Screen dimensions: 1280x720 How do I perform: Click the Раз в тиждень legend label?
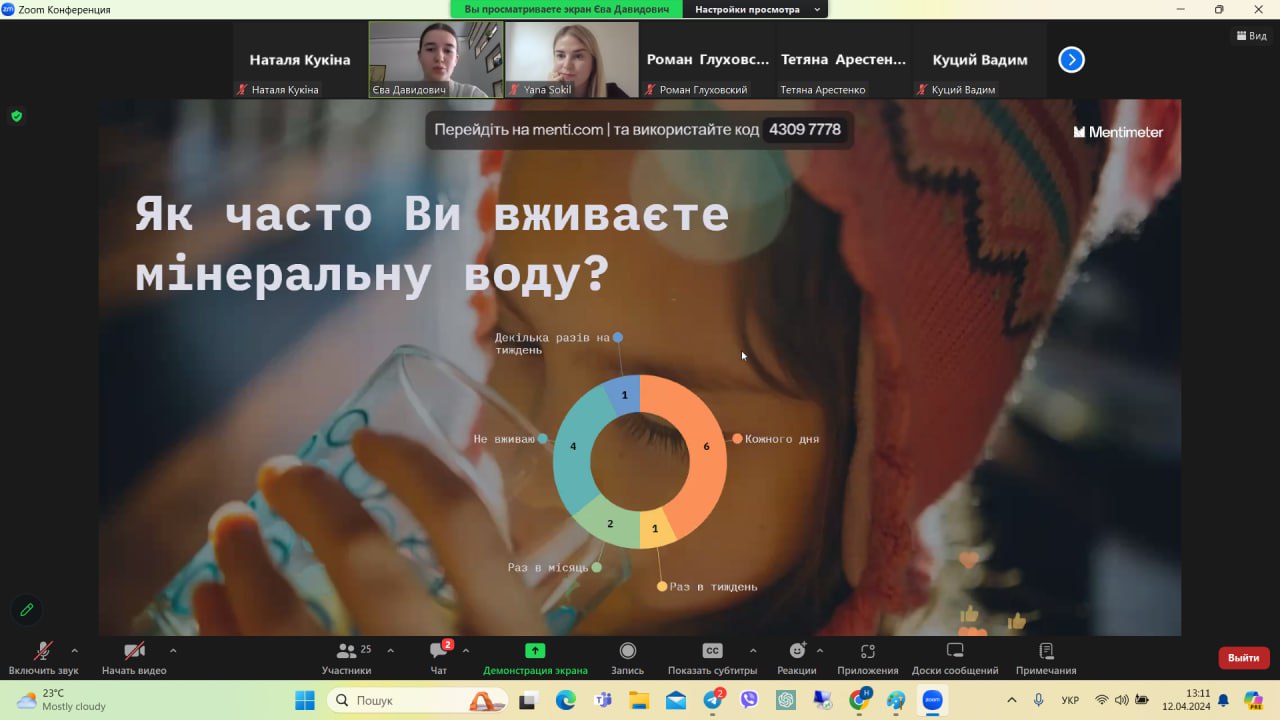click(x=714, y=587)
